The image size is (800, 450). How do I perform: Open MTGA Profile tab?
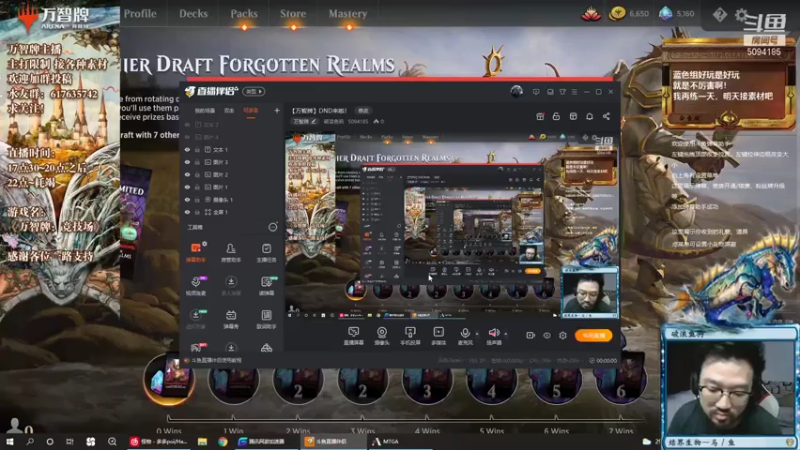click(140, 14)
